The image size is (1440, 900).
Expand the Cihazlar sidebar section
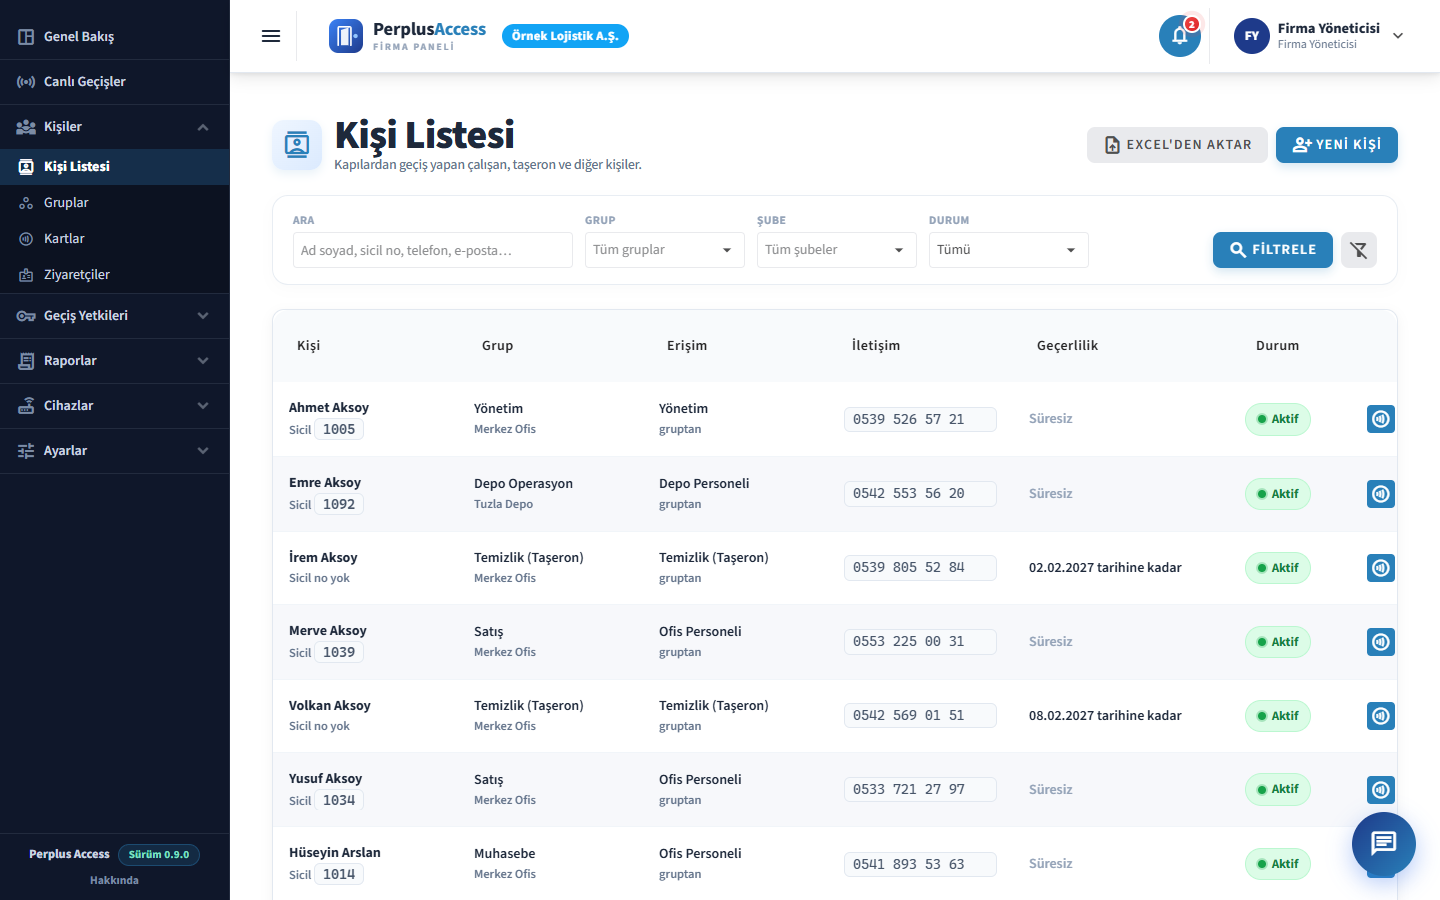(115, 406)
